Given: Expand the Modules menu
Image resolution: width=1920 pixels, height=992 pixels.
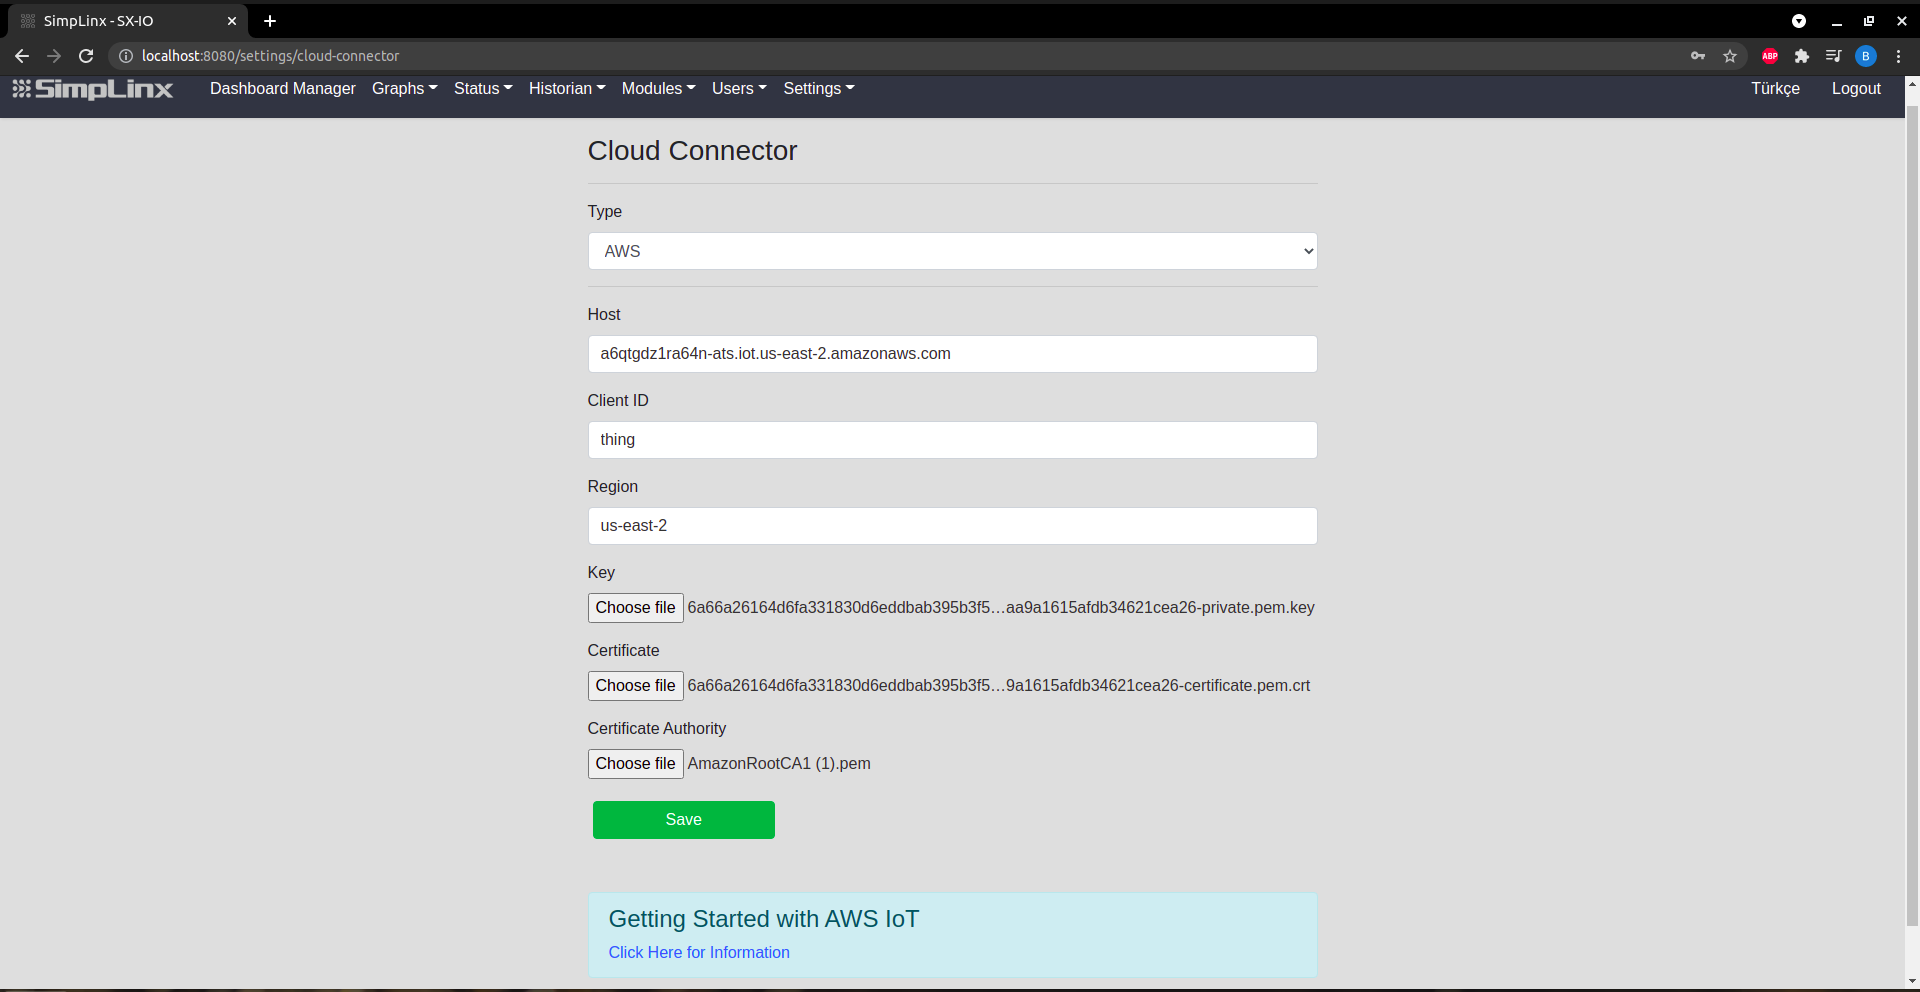Looking at the screenshot, I should click(659, 89).
